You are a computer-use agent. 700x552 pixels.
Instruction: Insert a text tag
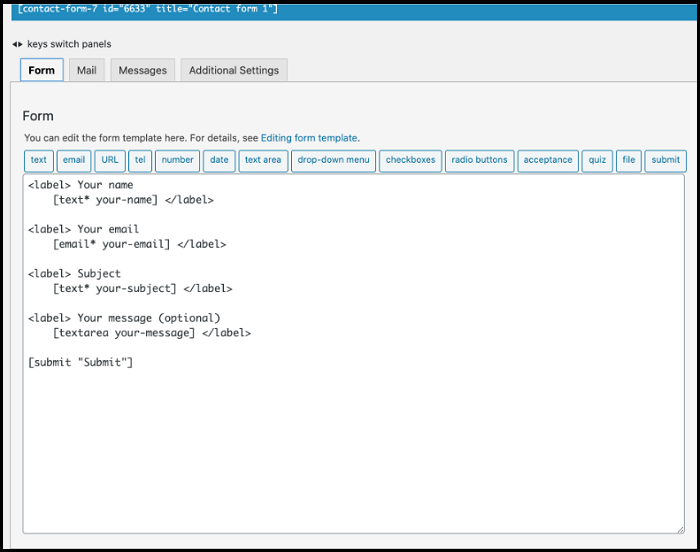click(x=39, y=160)
